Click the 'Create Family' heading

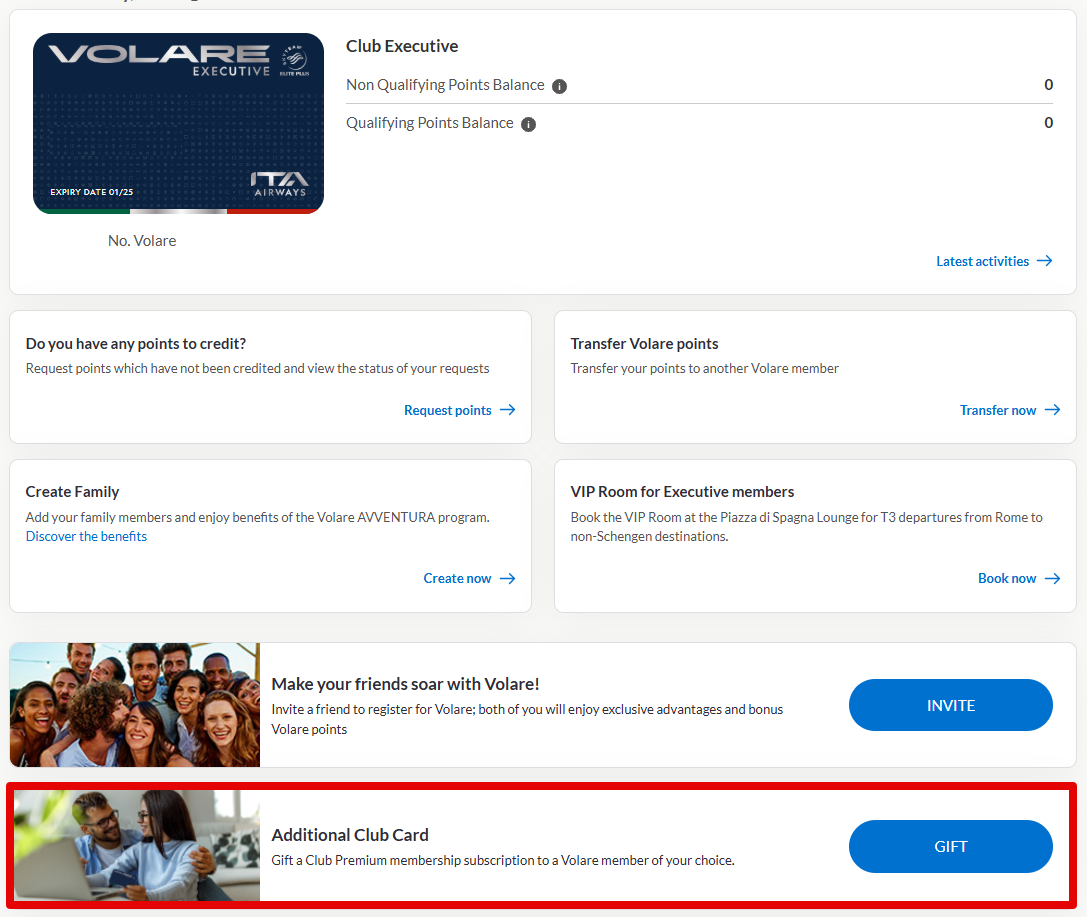pos(72,491)
